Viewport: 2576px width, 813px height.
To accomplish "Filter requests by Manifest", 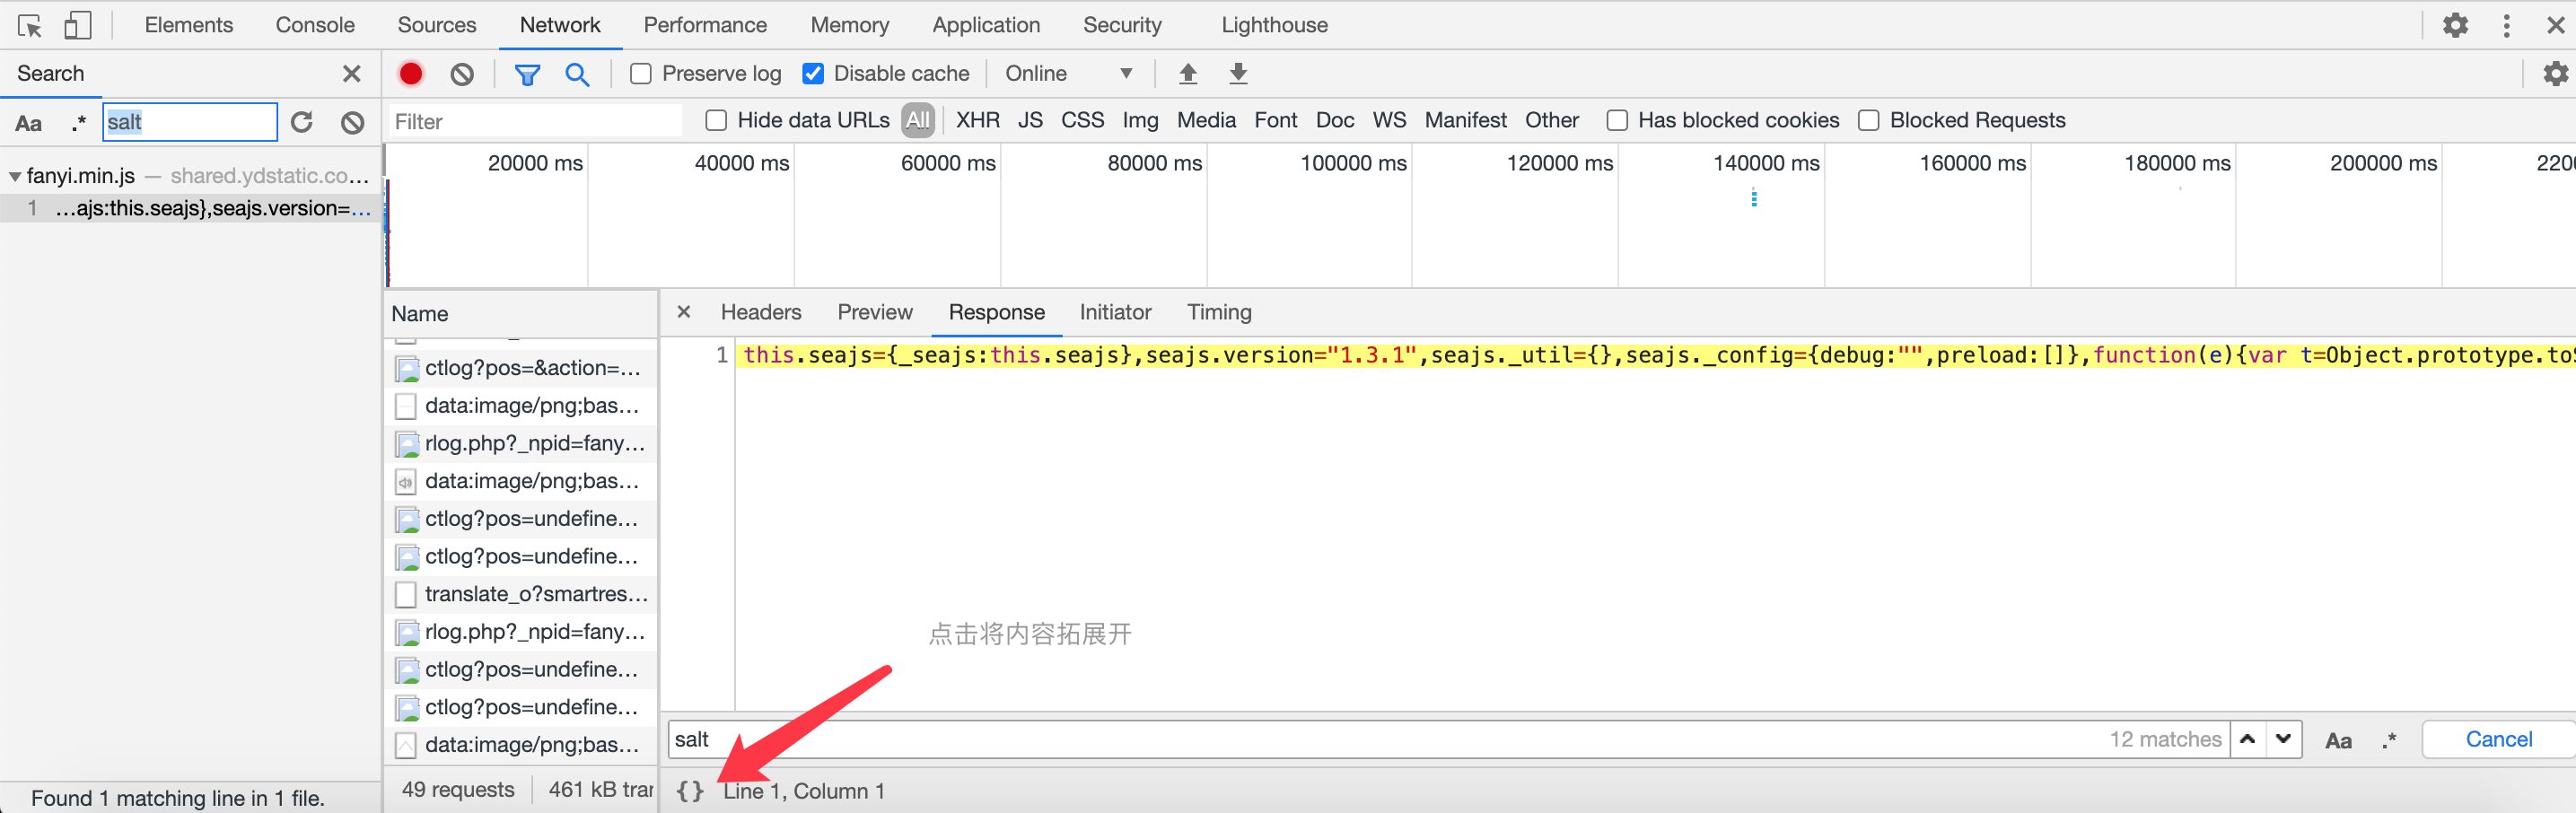I will pos(1465,121).
